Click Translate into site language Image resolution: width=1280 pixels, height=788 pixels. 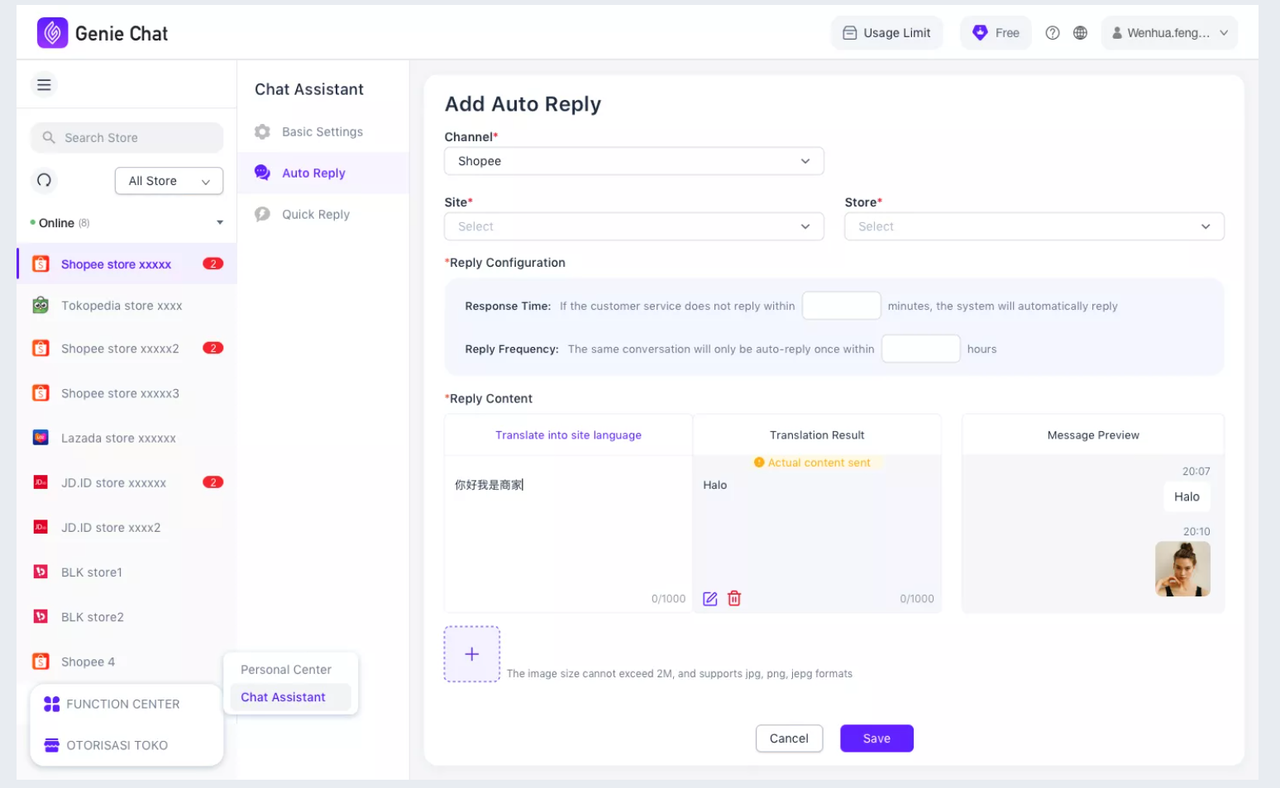568,435
